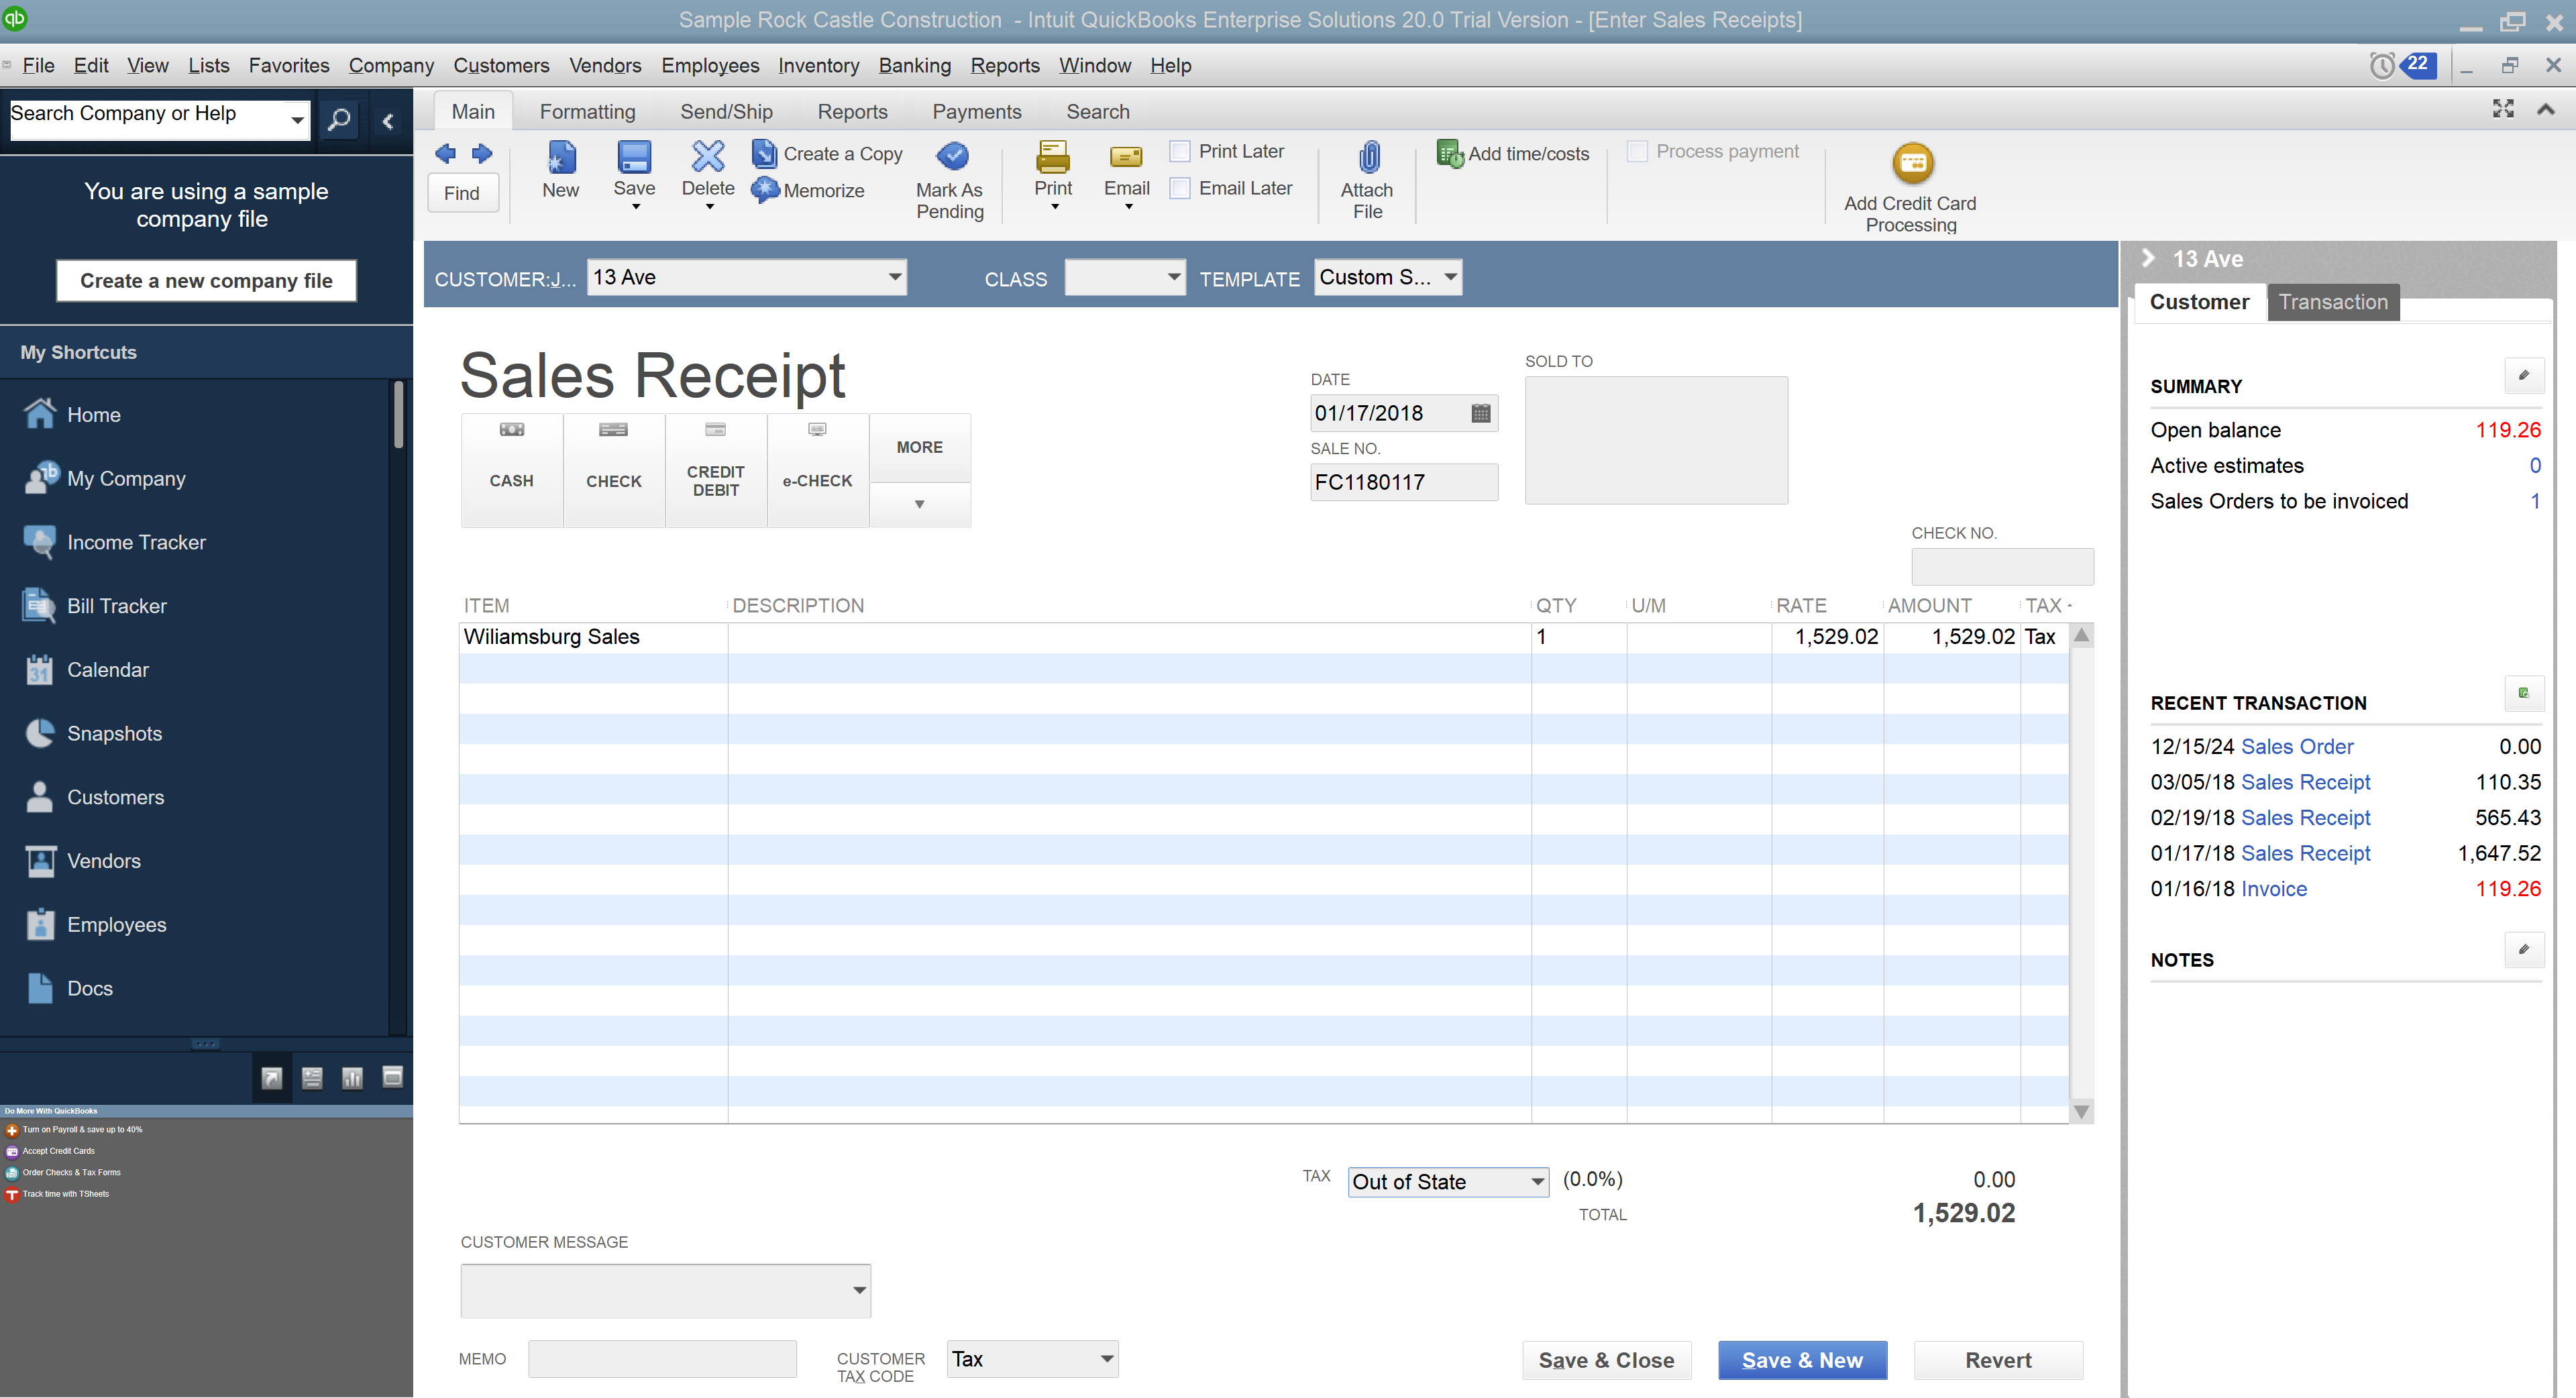Switch to the Payments tab

coord(976,111)
